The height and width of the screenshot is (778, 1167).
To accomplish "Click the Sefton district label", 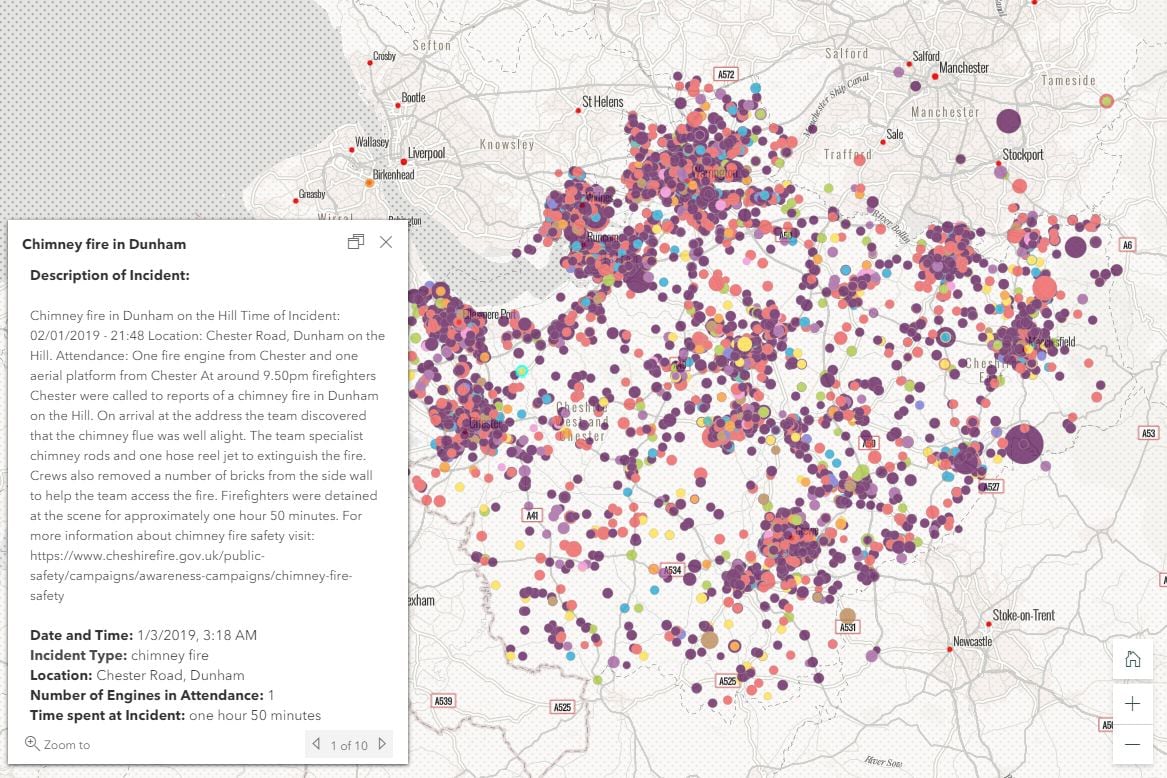I will (432, 45).
